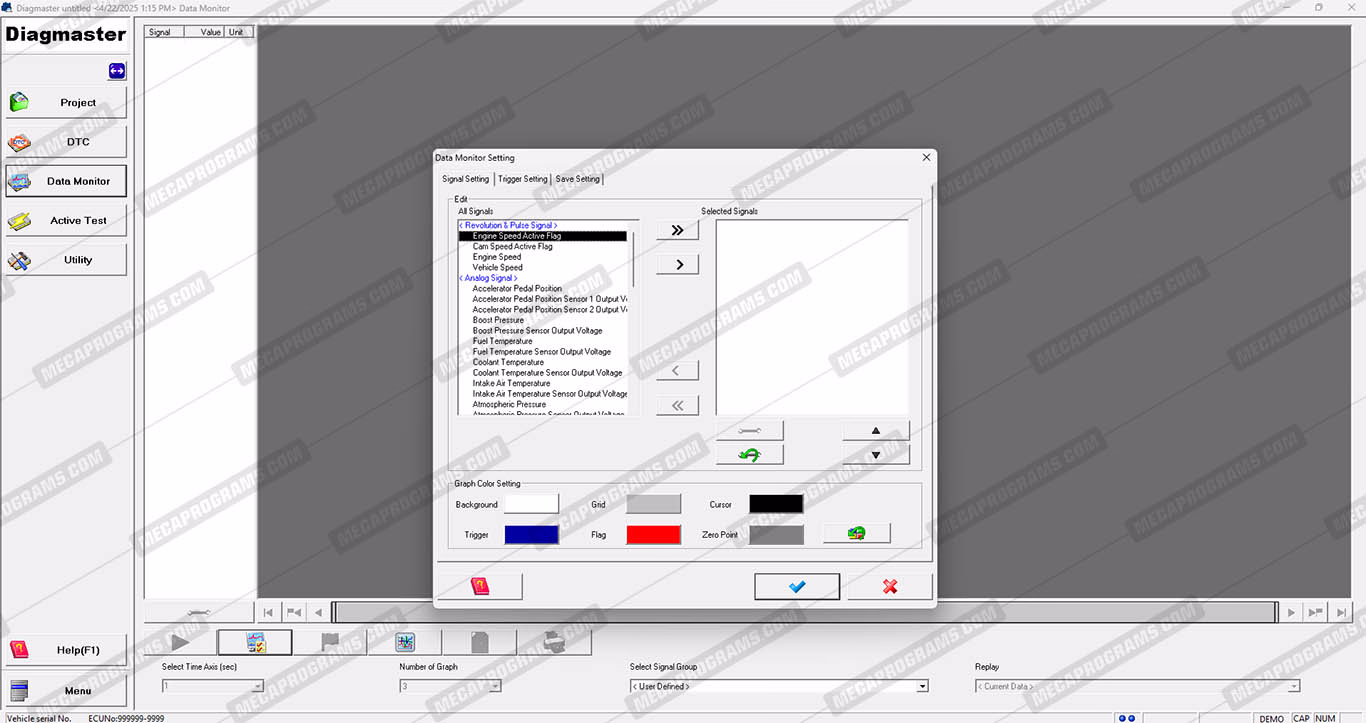The width and height of the screenshot is (1366, 723).
Task: Move selected signal down with the down triangle
Action: (x=875, y=455)
